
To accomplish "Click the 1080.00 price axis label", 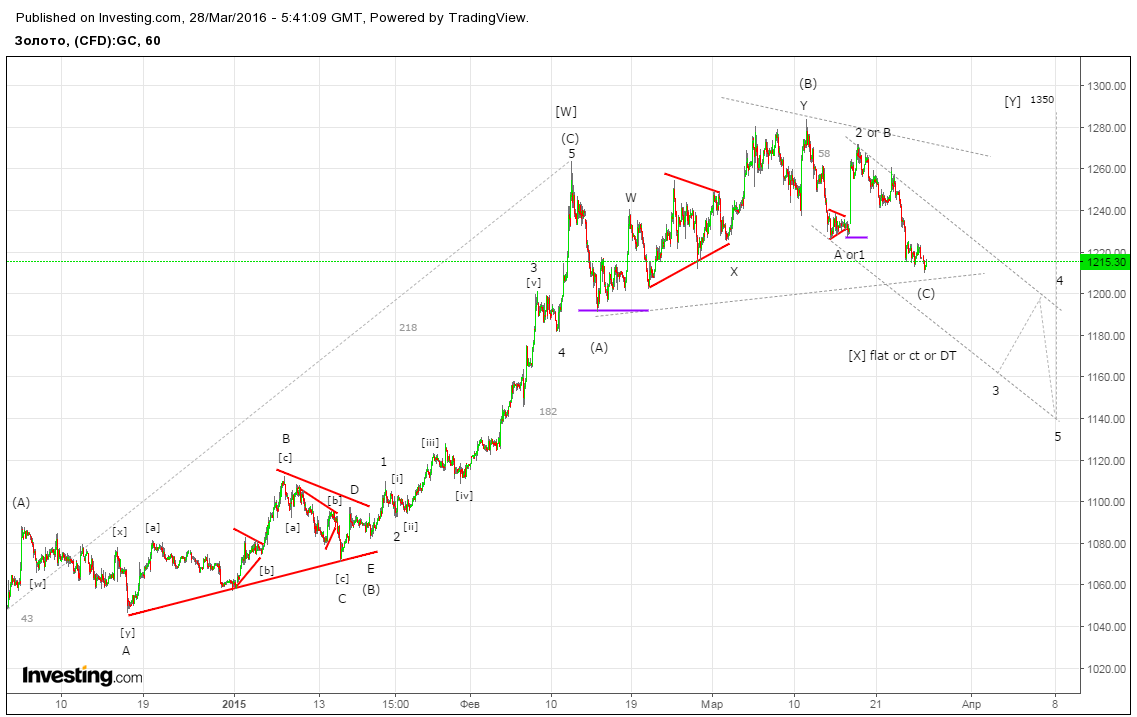I will click(1106, 544).
